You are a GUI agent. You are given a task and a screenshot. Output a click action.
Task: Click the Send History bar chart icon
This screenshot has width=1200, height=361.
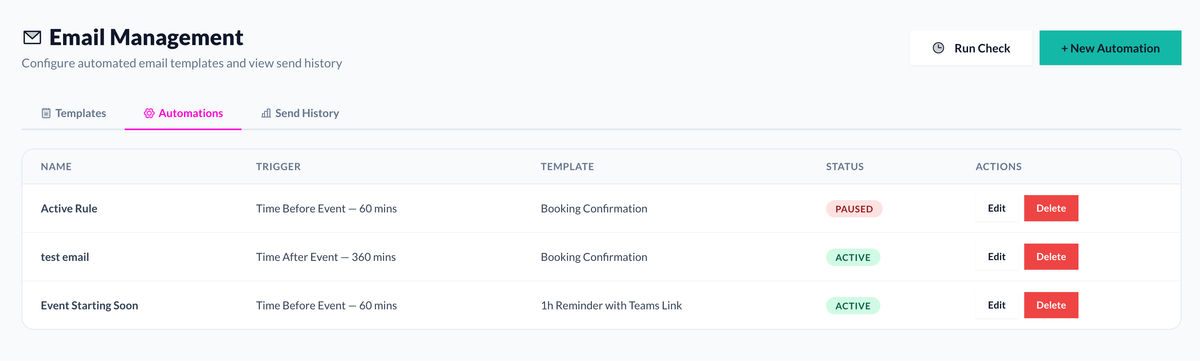pos(266,113)
